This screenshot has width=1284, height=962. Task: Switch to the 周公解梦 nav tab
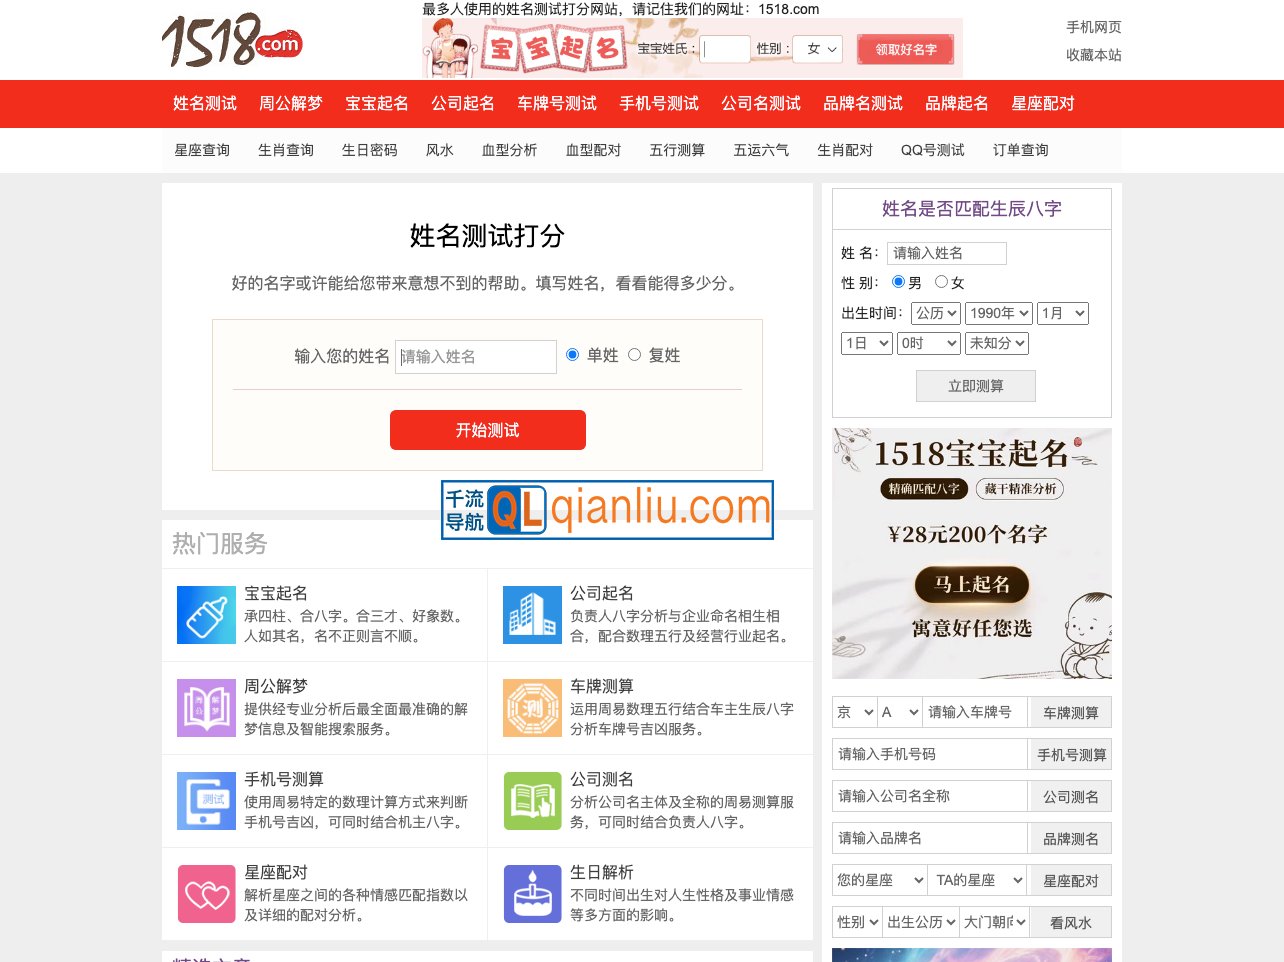(290, 103)
